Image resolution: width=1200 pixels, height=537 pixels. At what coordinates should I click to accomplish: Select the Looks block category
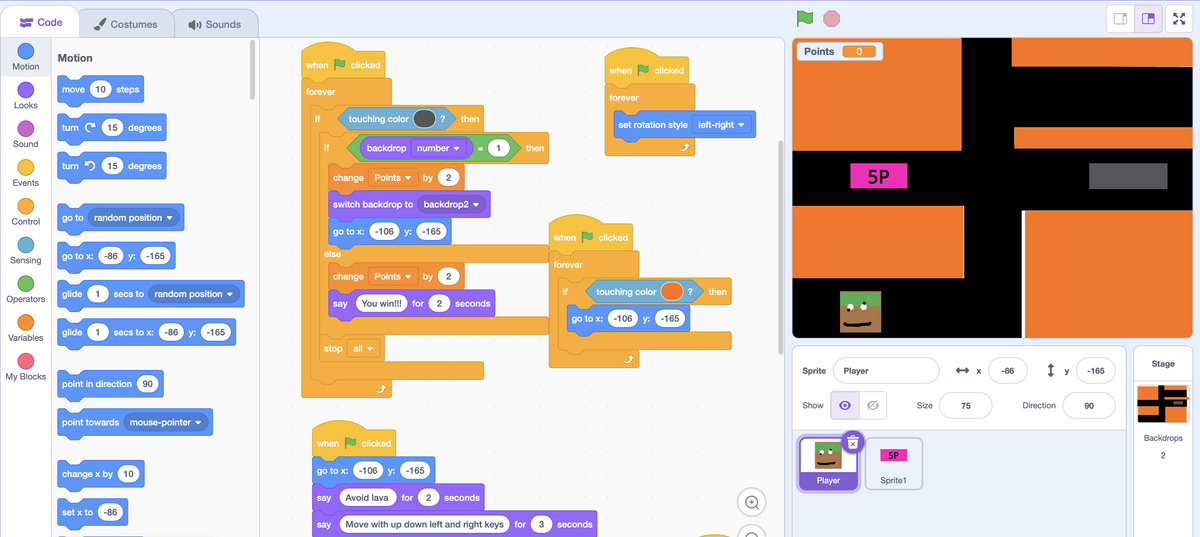click(26, 94)
